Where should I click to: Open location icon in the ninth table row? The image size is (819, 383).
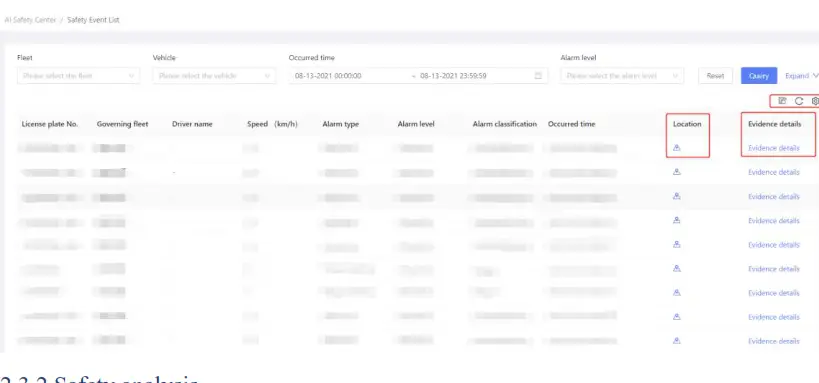pos(676,341)
